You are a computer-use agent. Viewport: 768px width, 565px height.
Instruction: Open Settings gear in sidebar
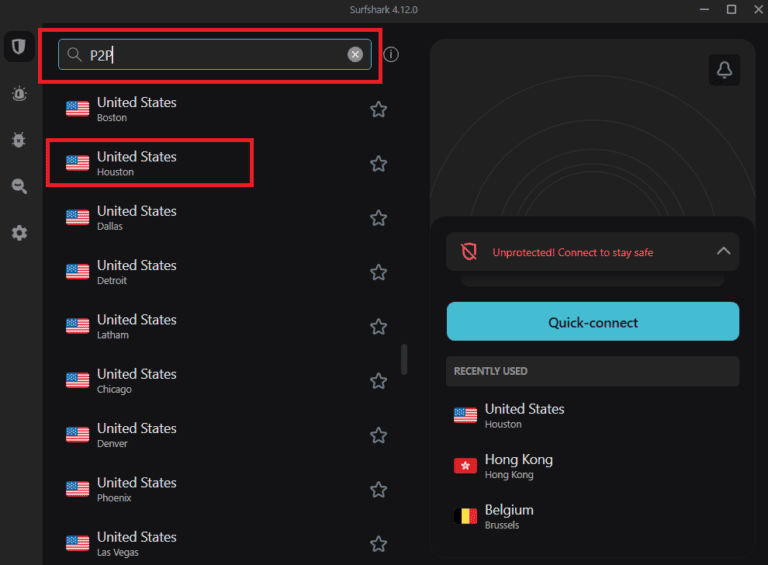point(18,233)
